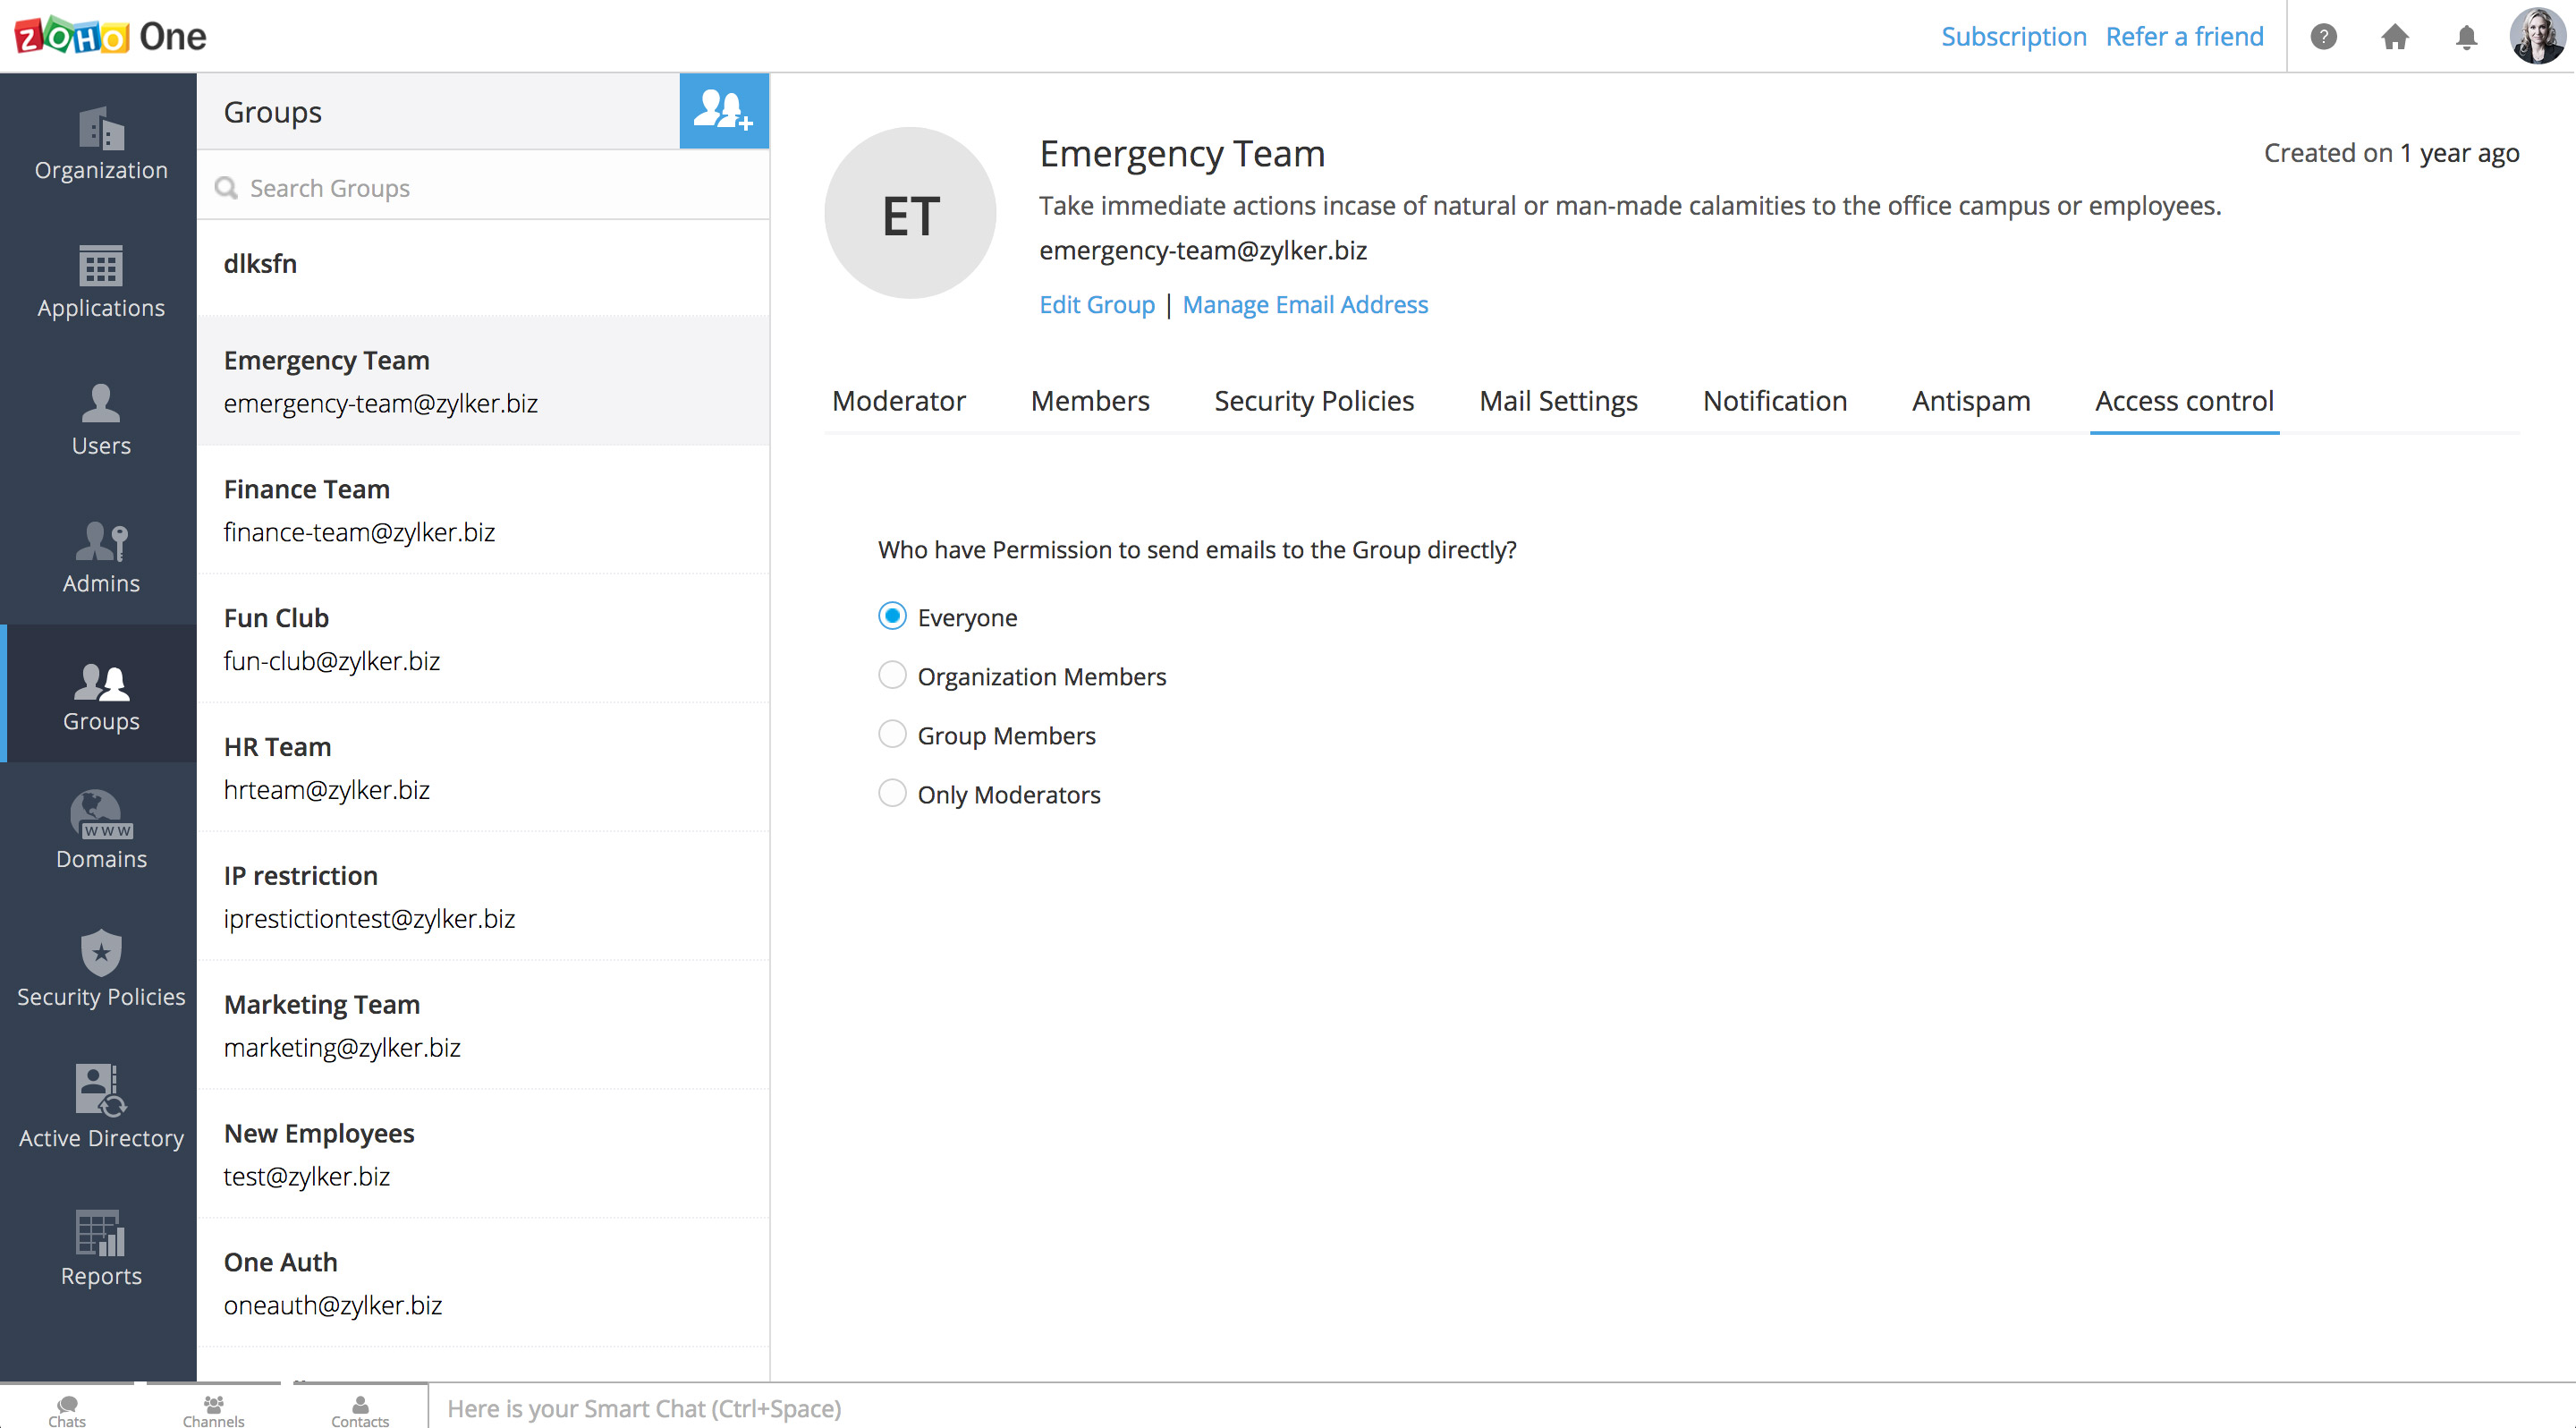Go to Admins in the sidebar
Viewport: 2576px width, 1428px height.
[101, 557]
